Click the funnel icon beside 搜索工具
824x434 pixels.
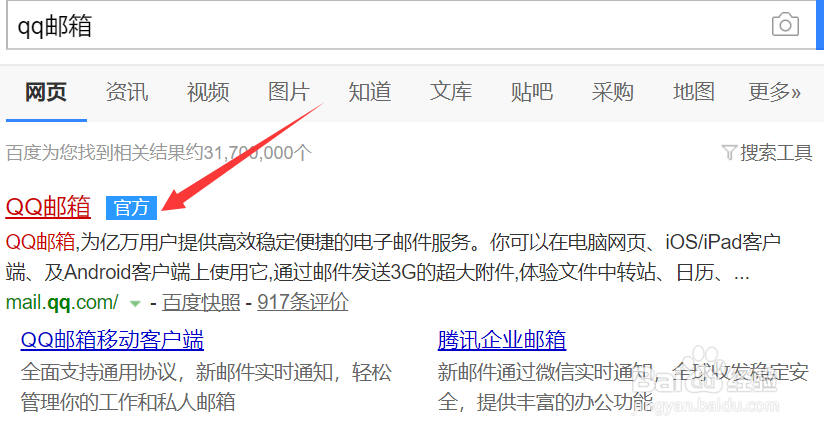(x=729, y=152)
